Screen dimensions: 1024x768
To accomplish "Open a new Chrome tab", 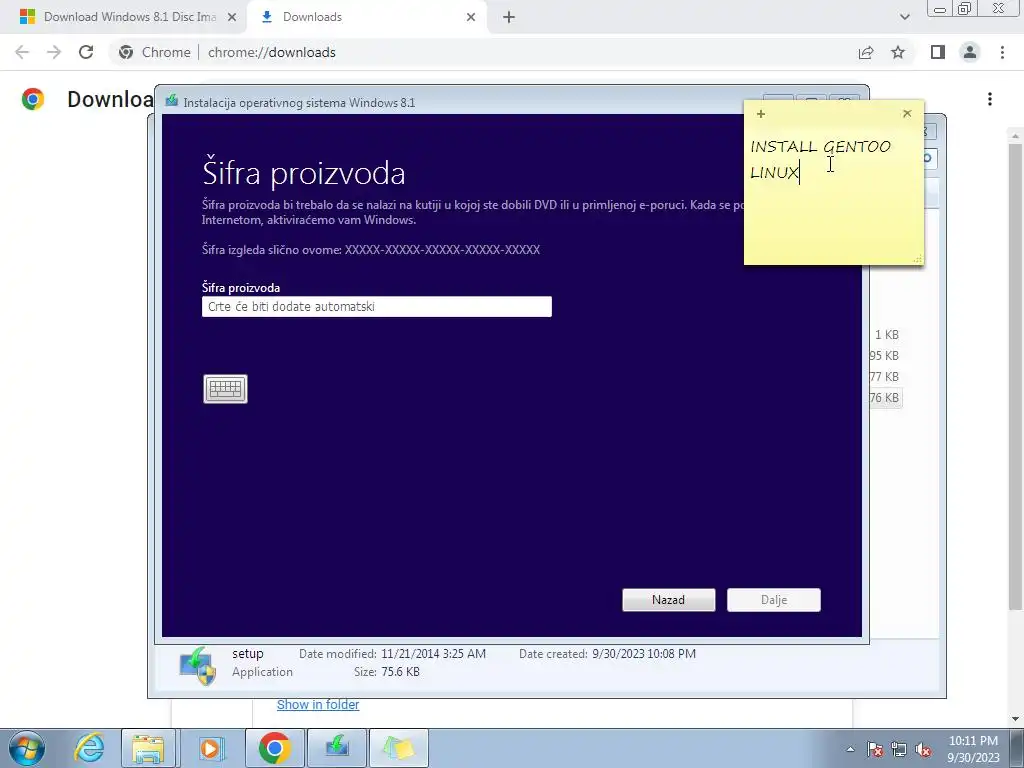I will pos(509,17).
